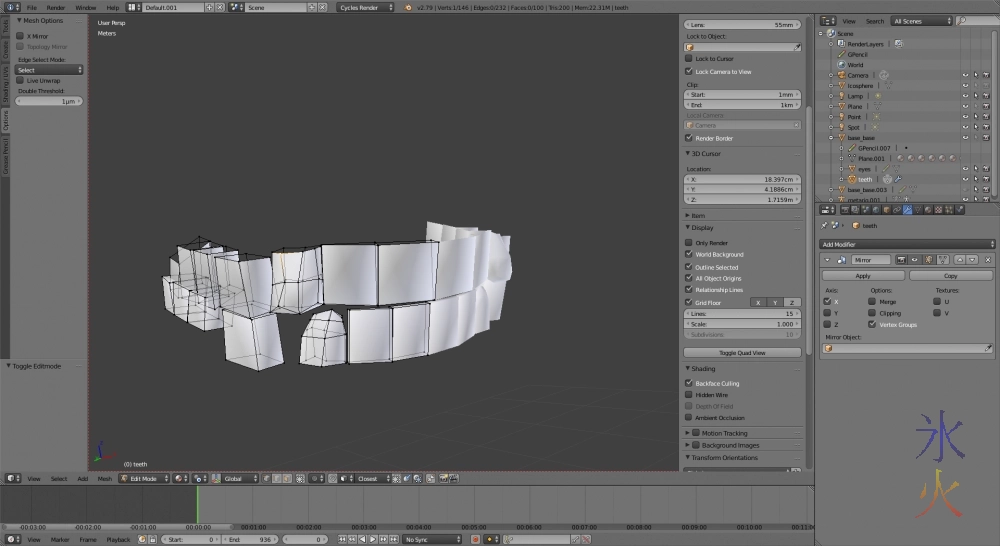Click the Mirror modifier's remove X icon
Viewport: 1000px width, 546px height.
(x=987, y=260)
